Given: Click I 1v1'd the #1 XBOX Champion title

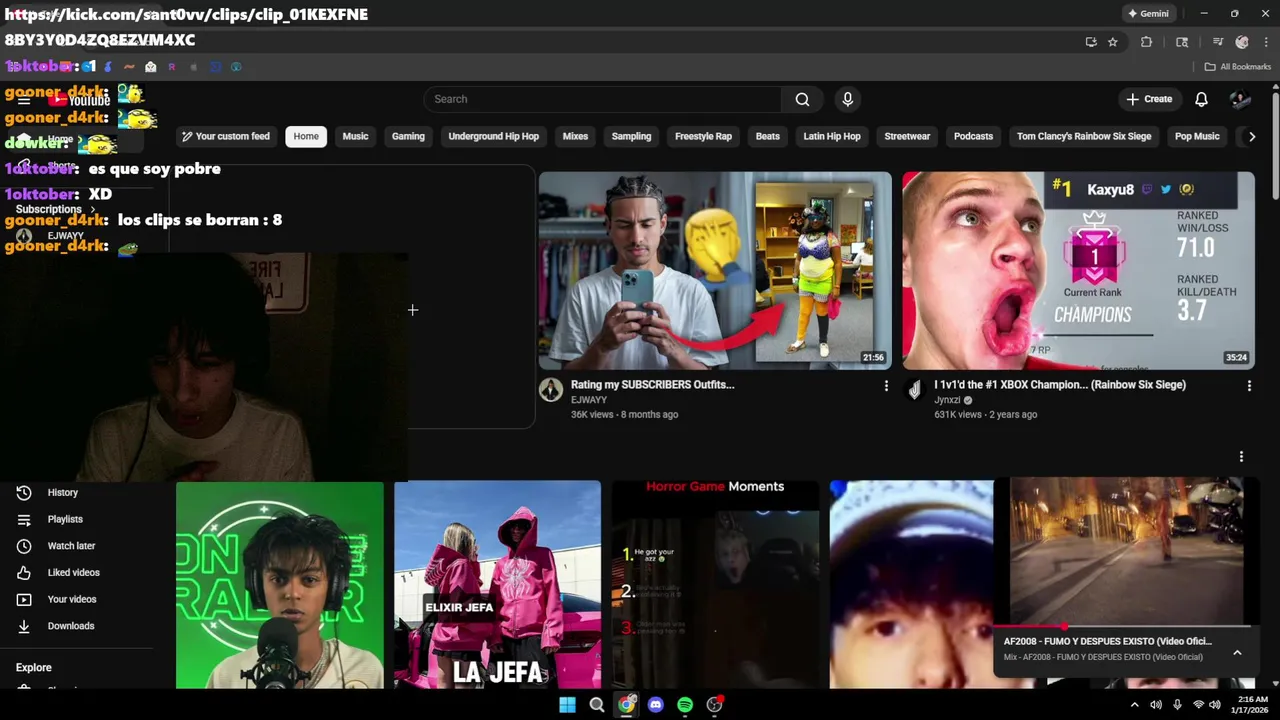Looking at the screenshot, I should pyautogui.click(x=1060, y=384).
